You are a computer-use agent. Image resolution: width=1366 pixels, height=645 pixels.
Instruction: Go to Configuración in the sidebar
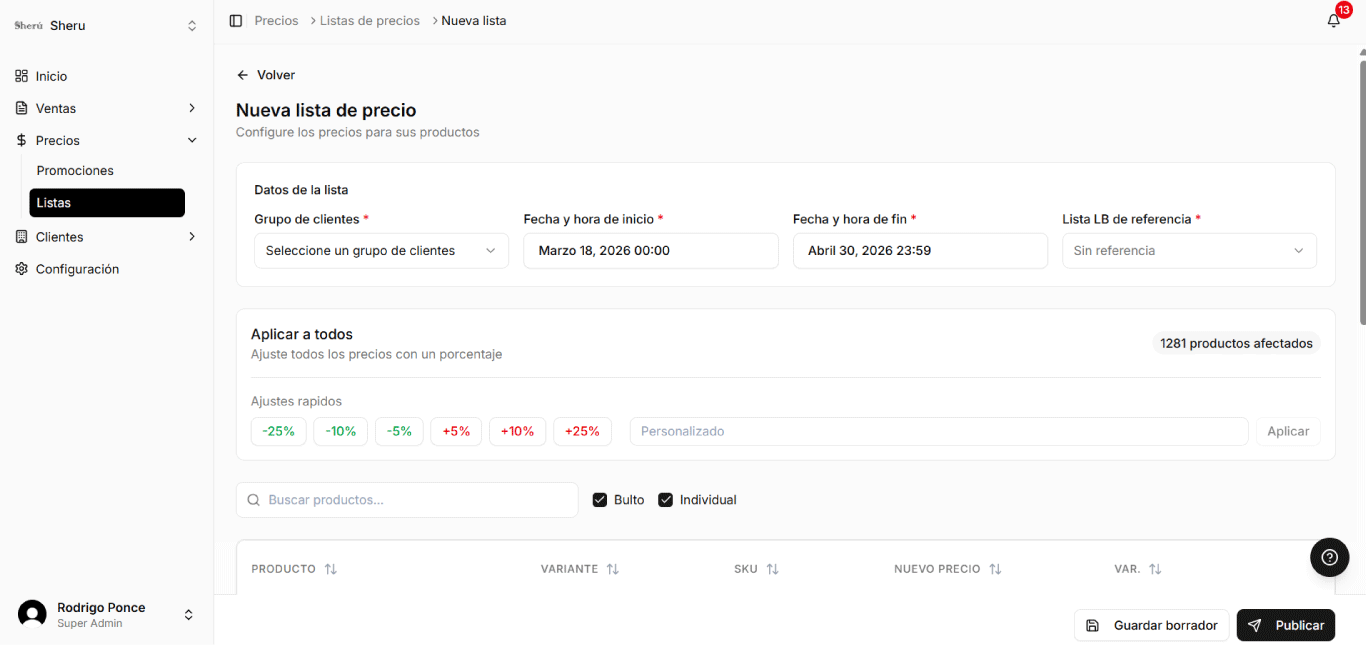(x=77, y=269)
